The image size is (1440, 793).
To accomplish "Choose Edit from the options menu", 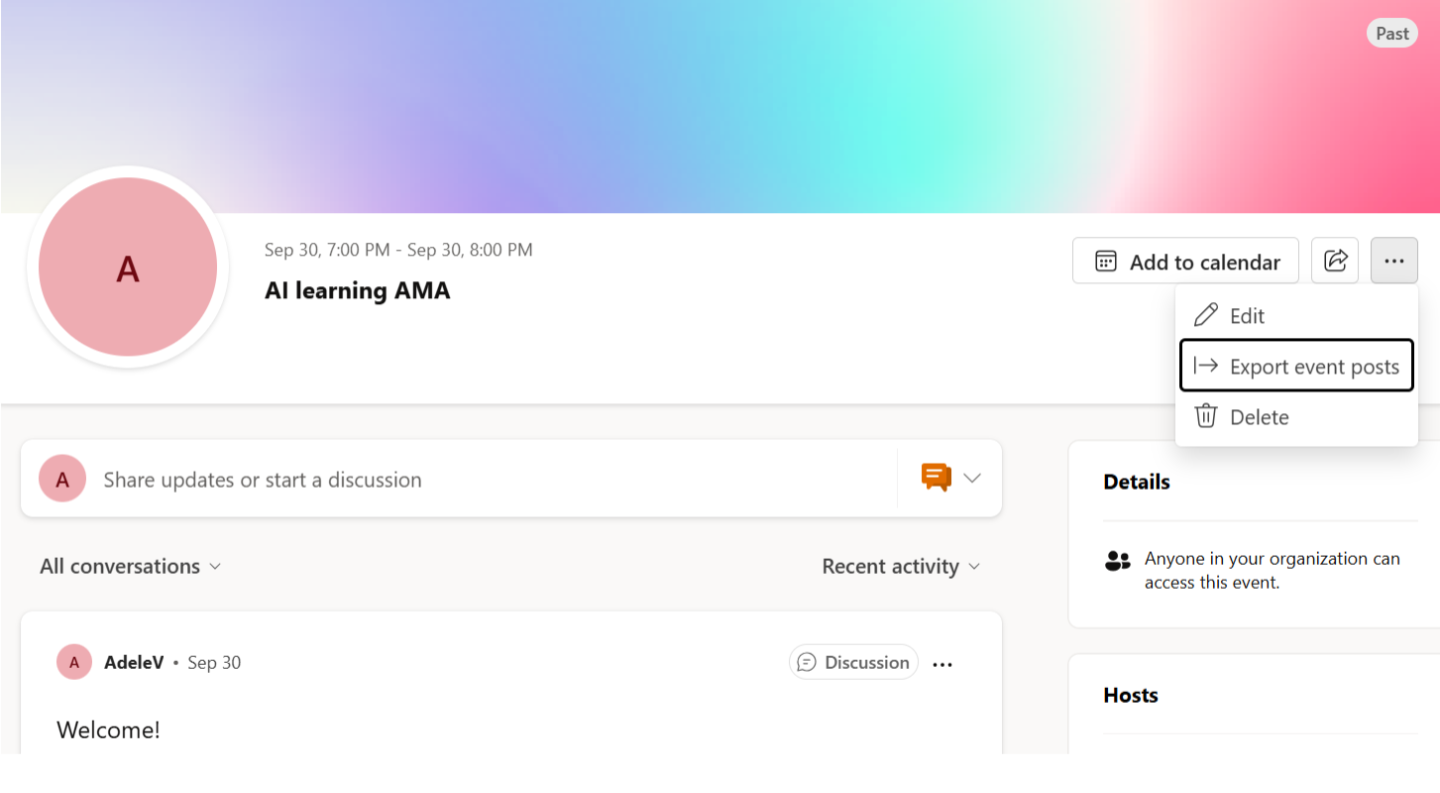I will pos(1246,314).
